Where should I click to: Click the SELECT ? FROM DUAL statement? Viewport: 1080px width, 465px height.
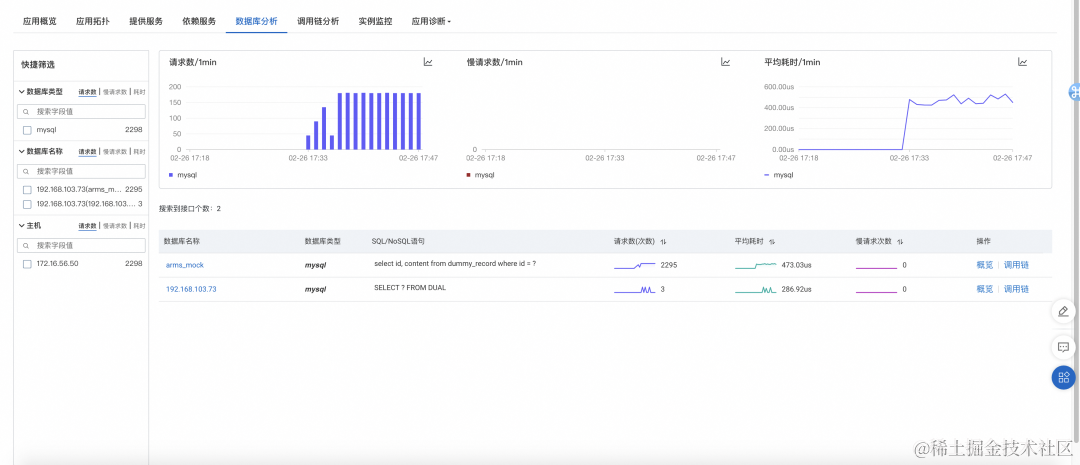click(410, 288)
